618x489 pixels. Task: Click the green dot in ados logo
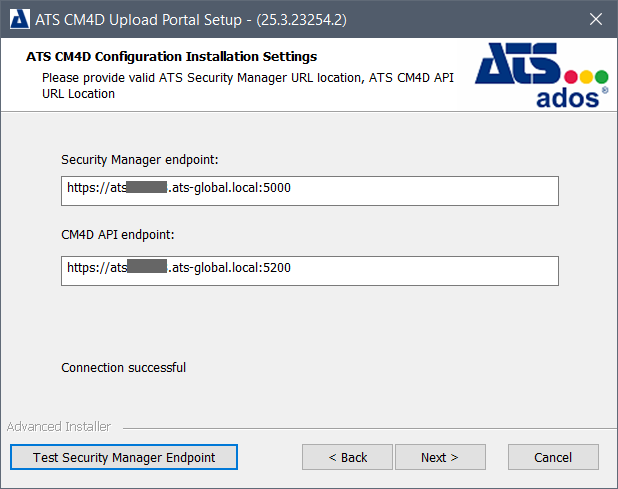coord(601,77)
